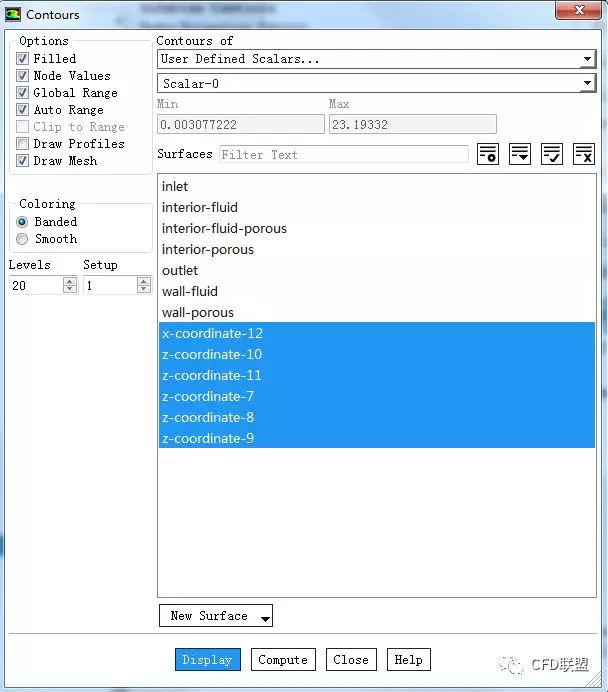Increase Setup with the up arrow
The height and width of the screenshot is (692, 608).
(x=144, y=281)
